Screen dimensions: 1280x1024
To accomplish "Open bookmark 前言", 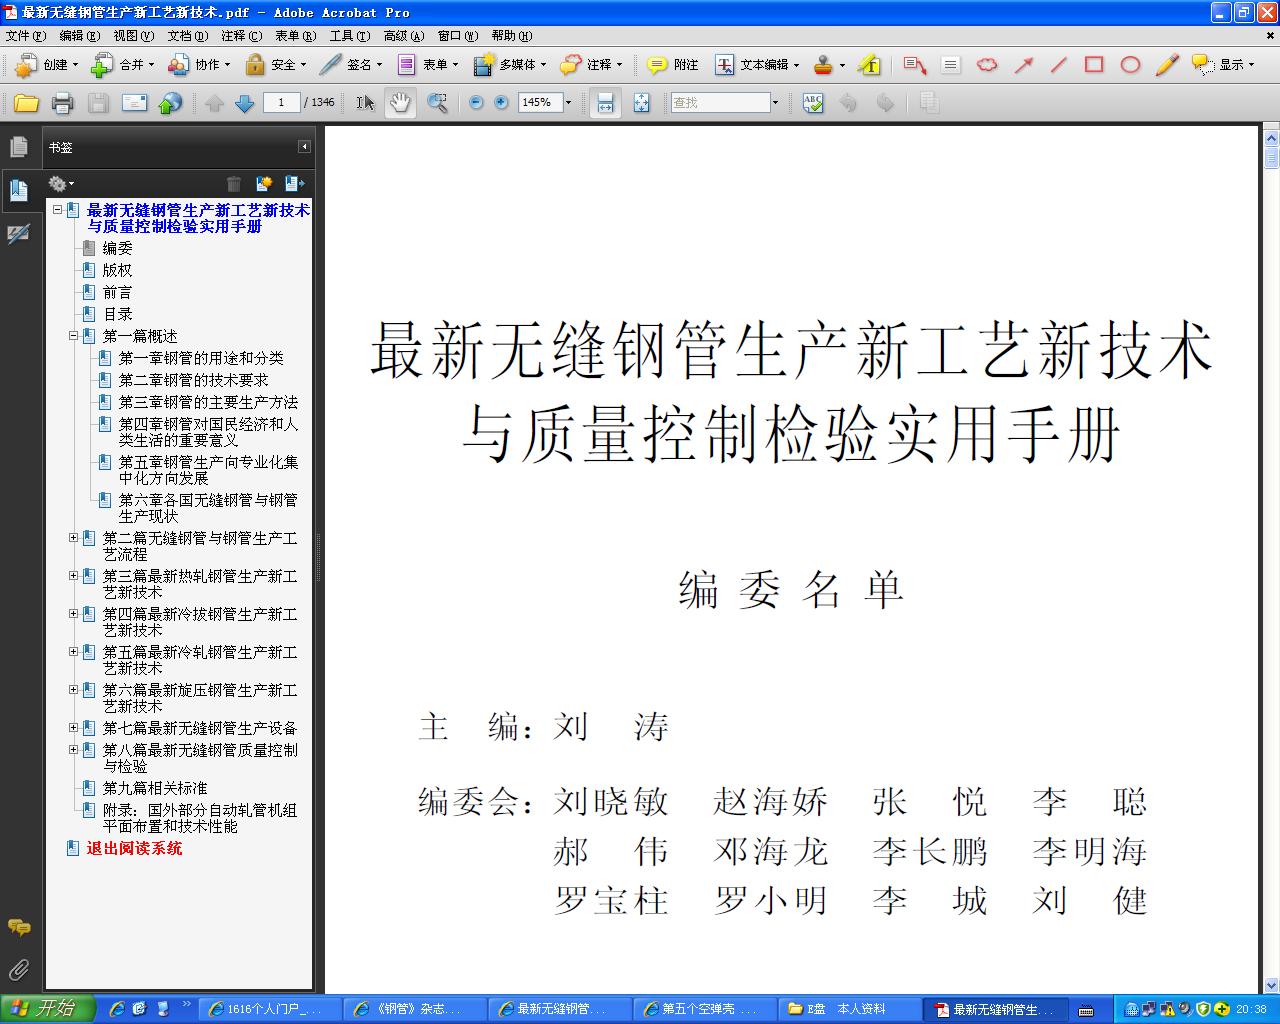I will (117, 292).
